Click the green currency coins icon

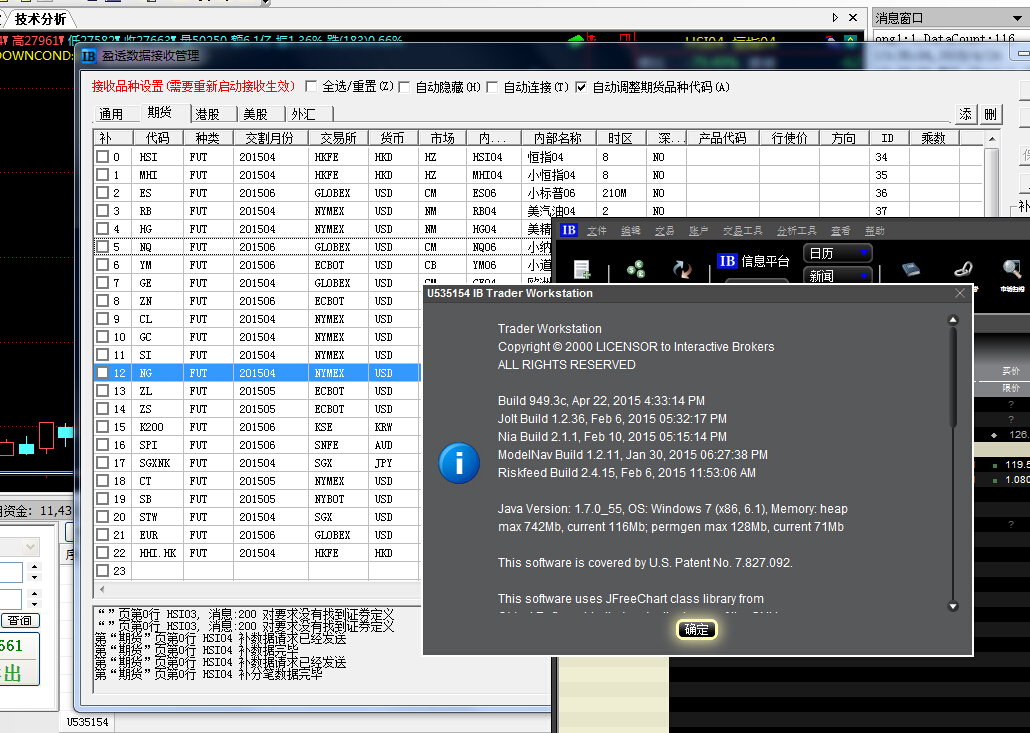(635, 269)
